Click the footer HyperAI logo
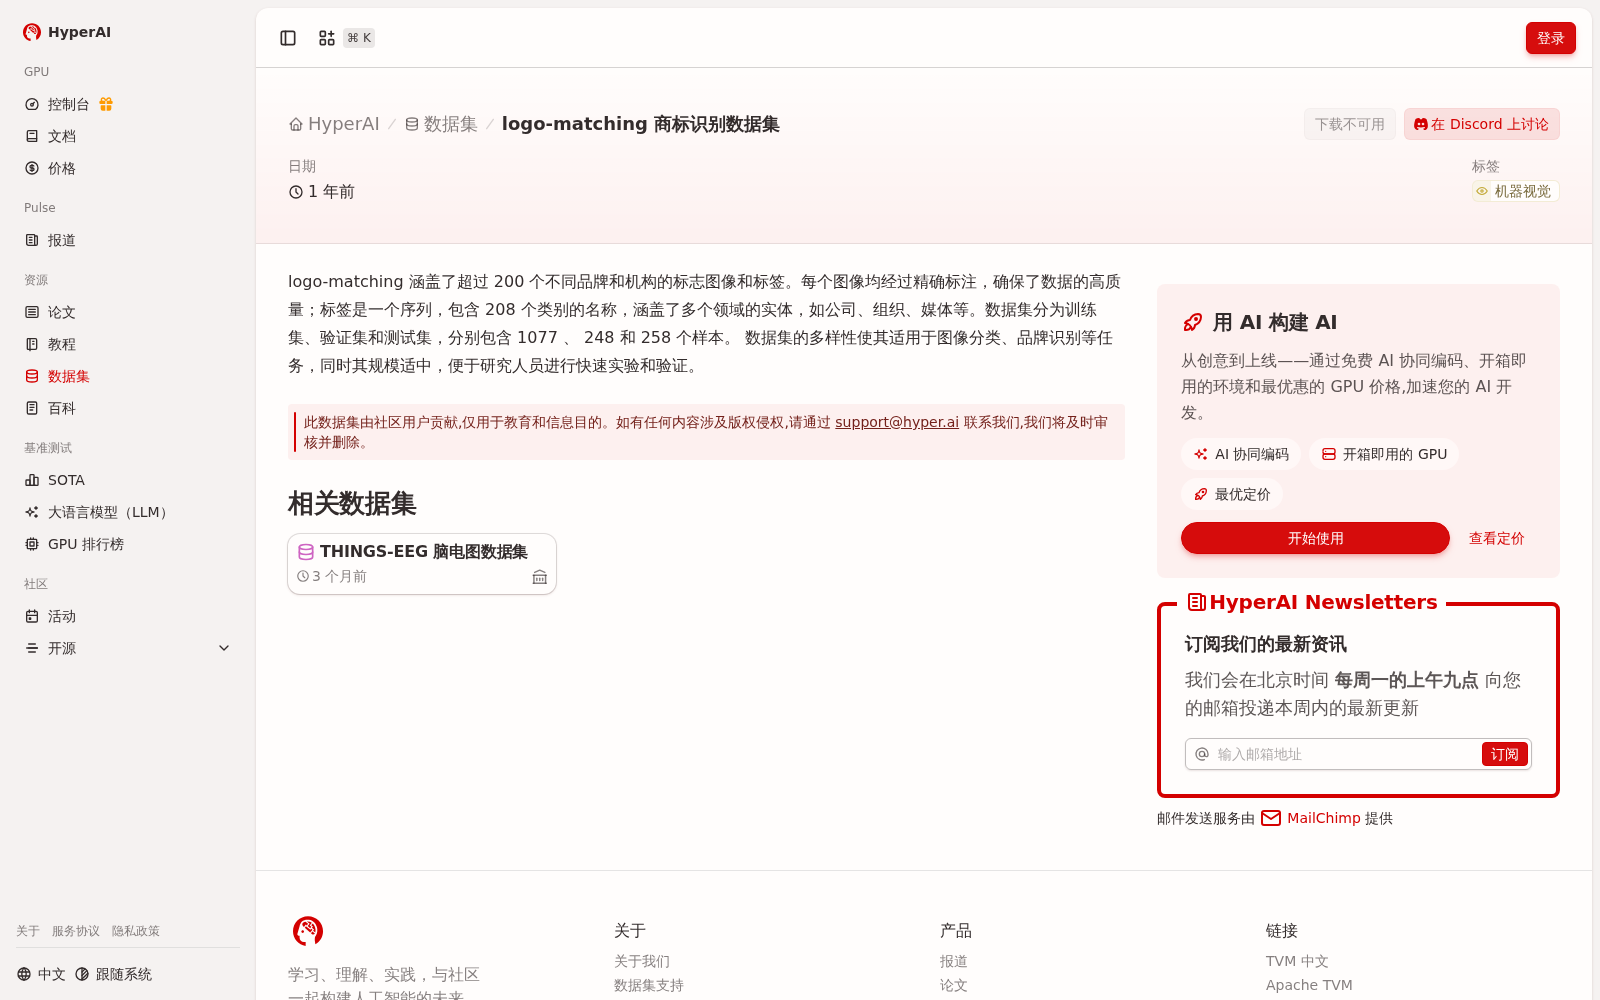This screenshot has width=1600, height=1000. [308, 931]
